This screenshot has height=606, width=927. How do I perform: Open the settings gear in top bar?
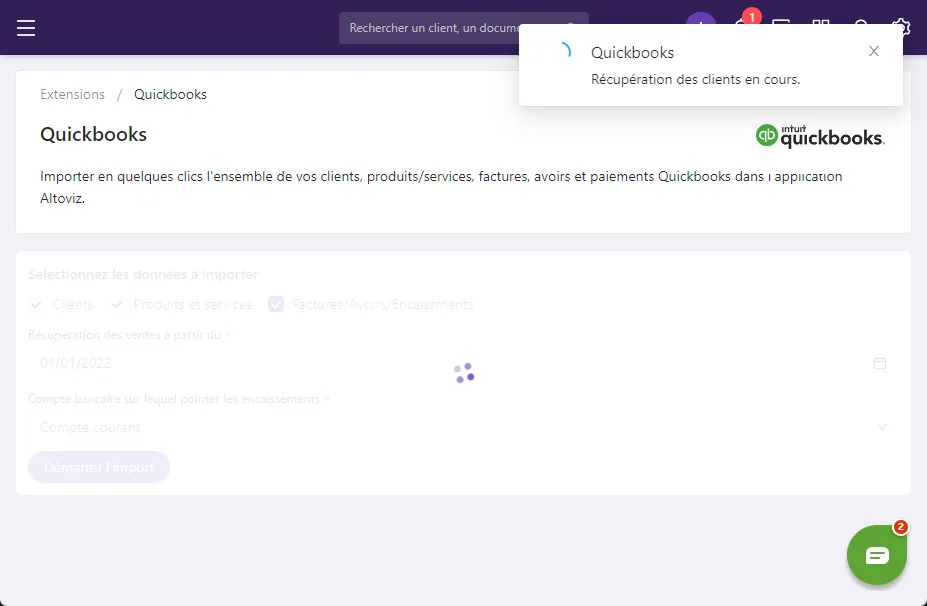pyautogui.click(x=900, y=27)
